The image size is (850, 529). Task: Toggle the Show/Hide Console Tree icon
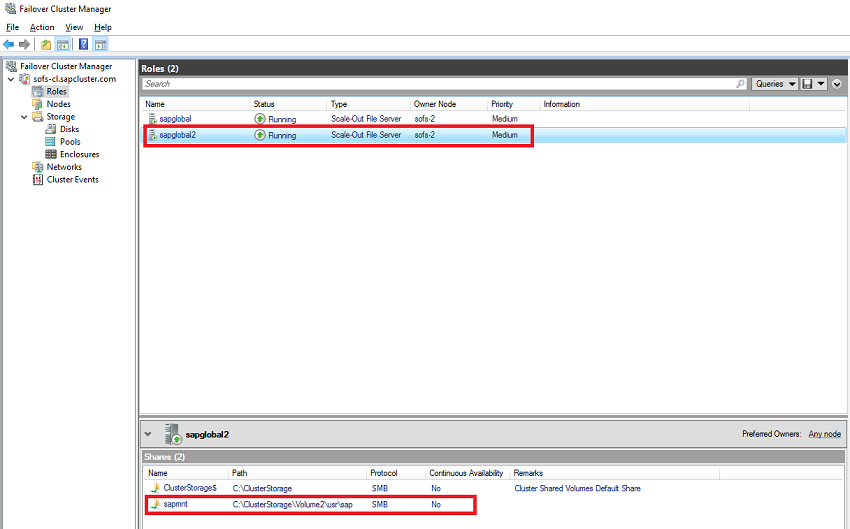(x=63, y=44)
